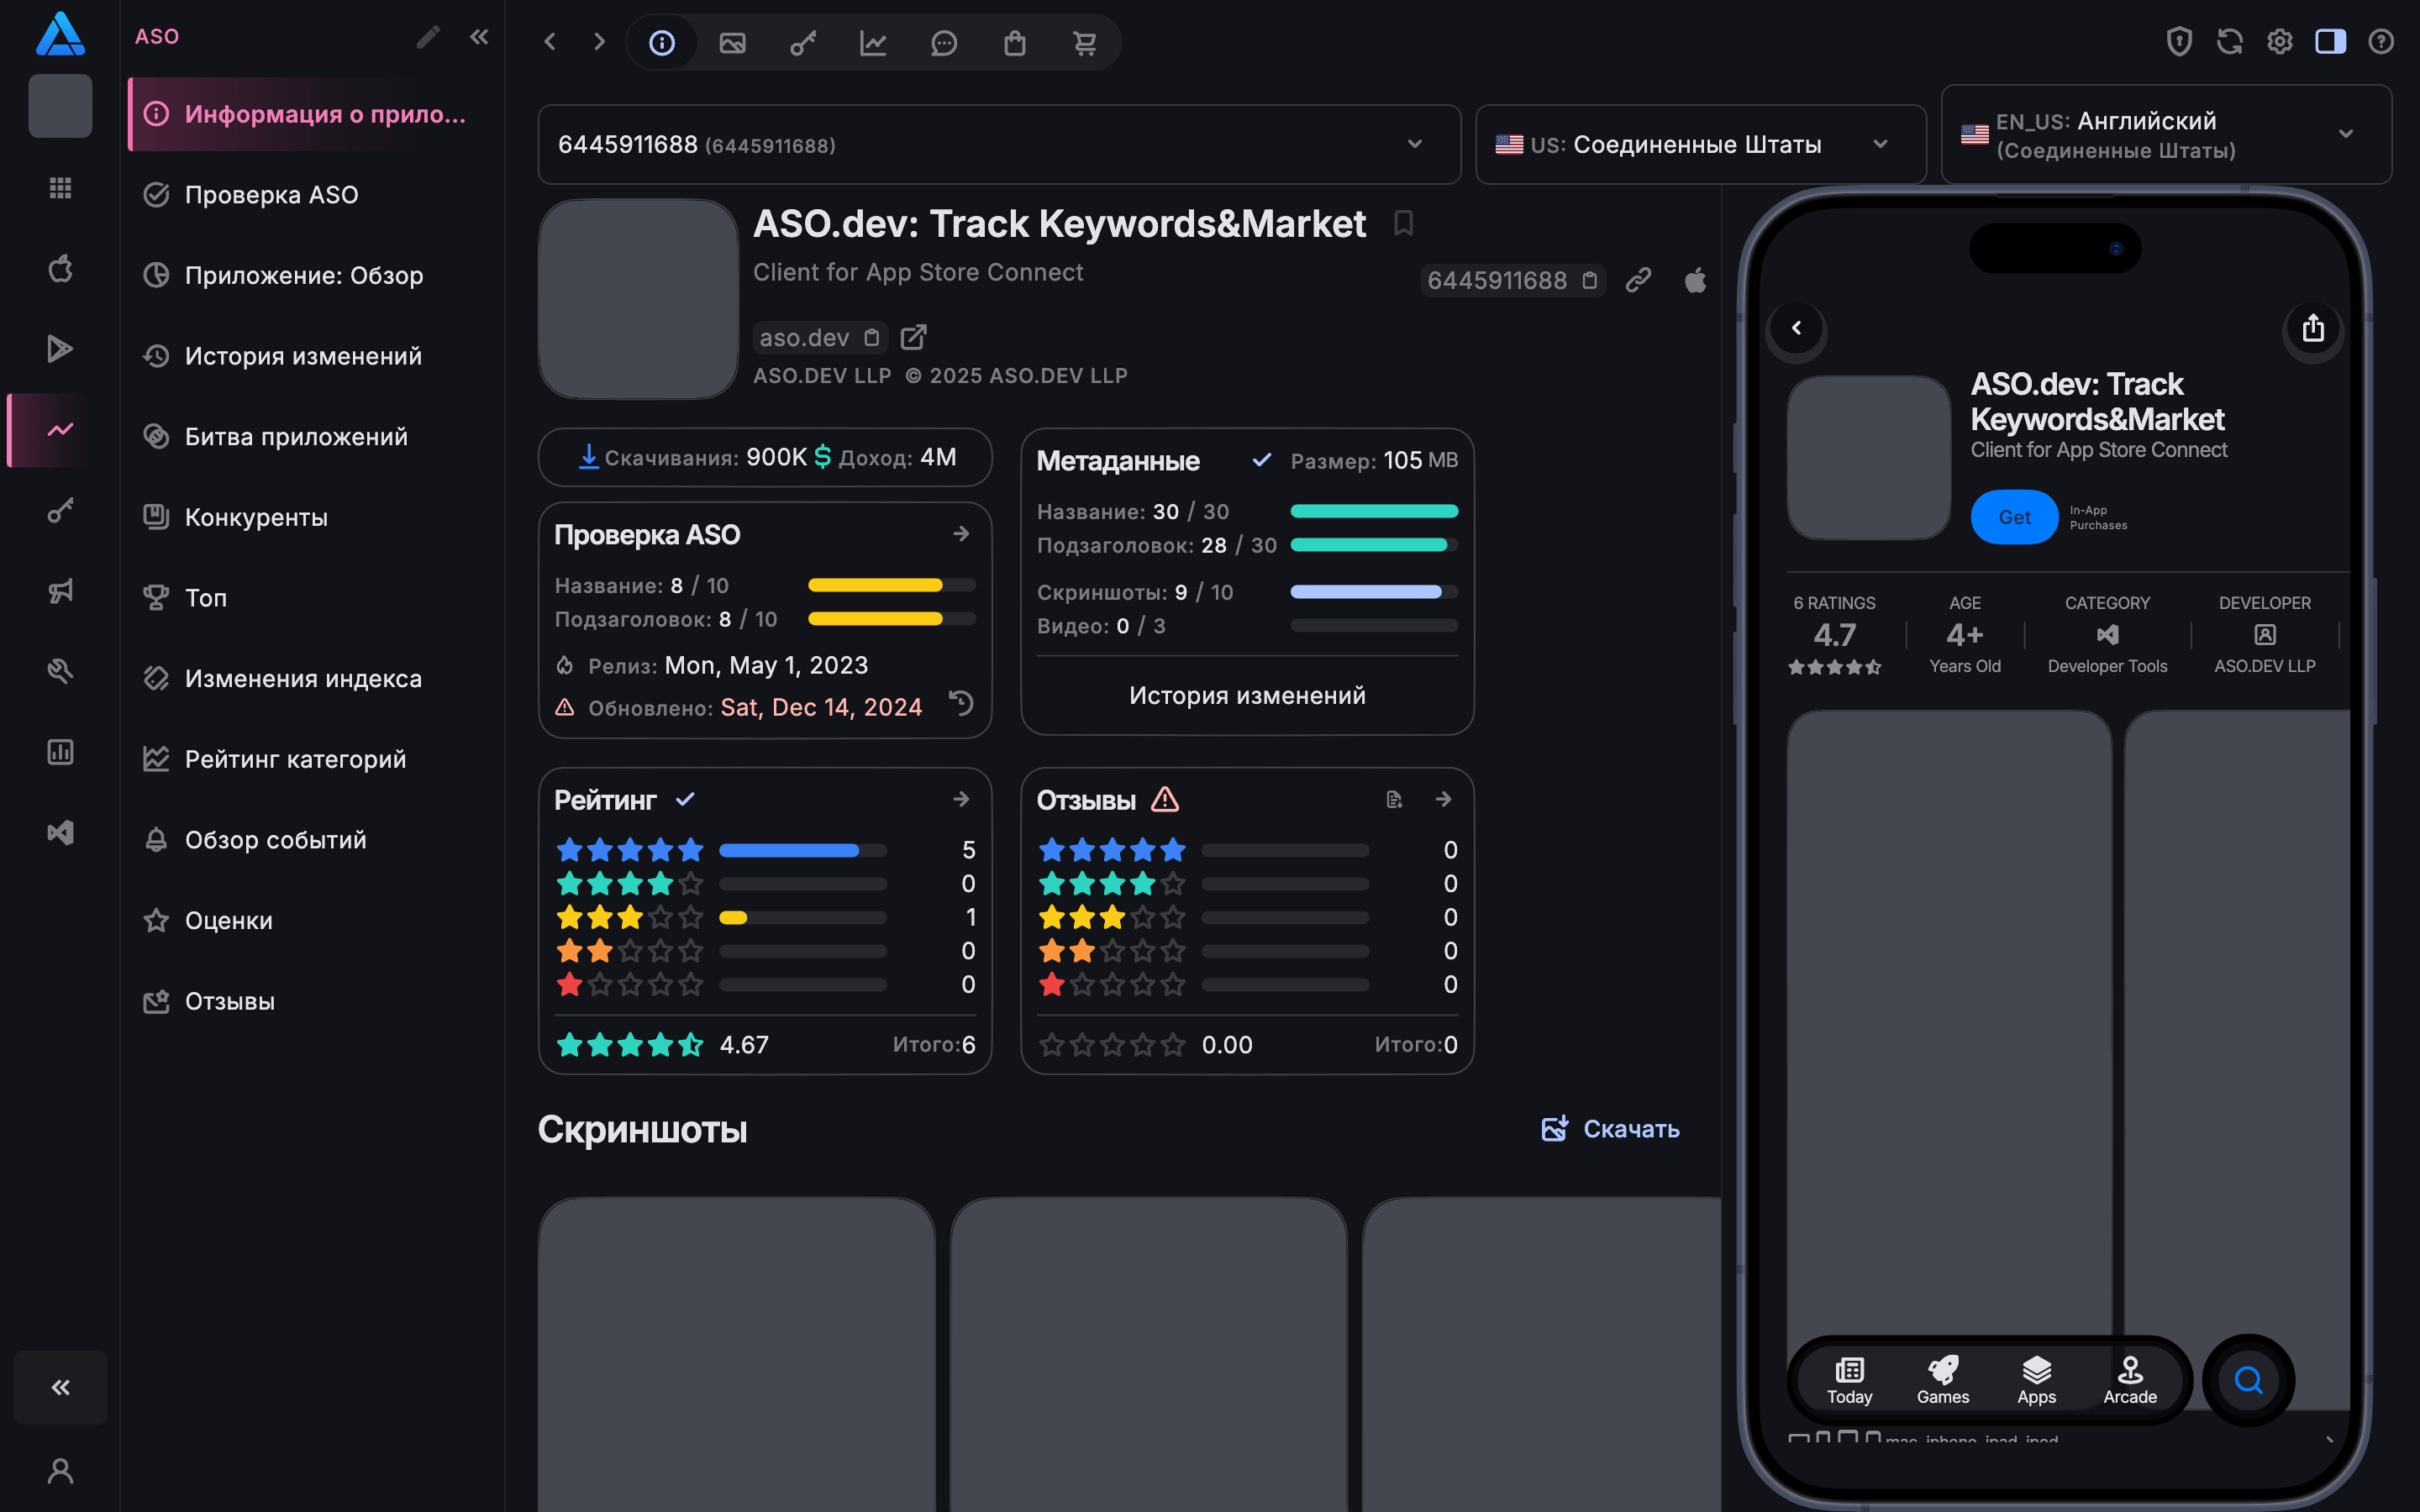Open the user account icon

coord(60,1470)
